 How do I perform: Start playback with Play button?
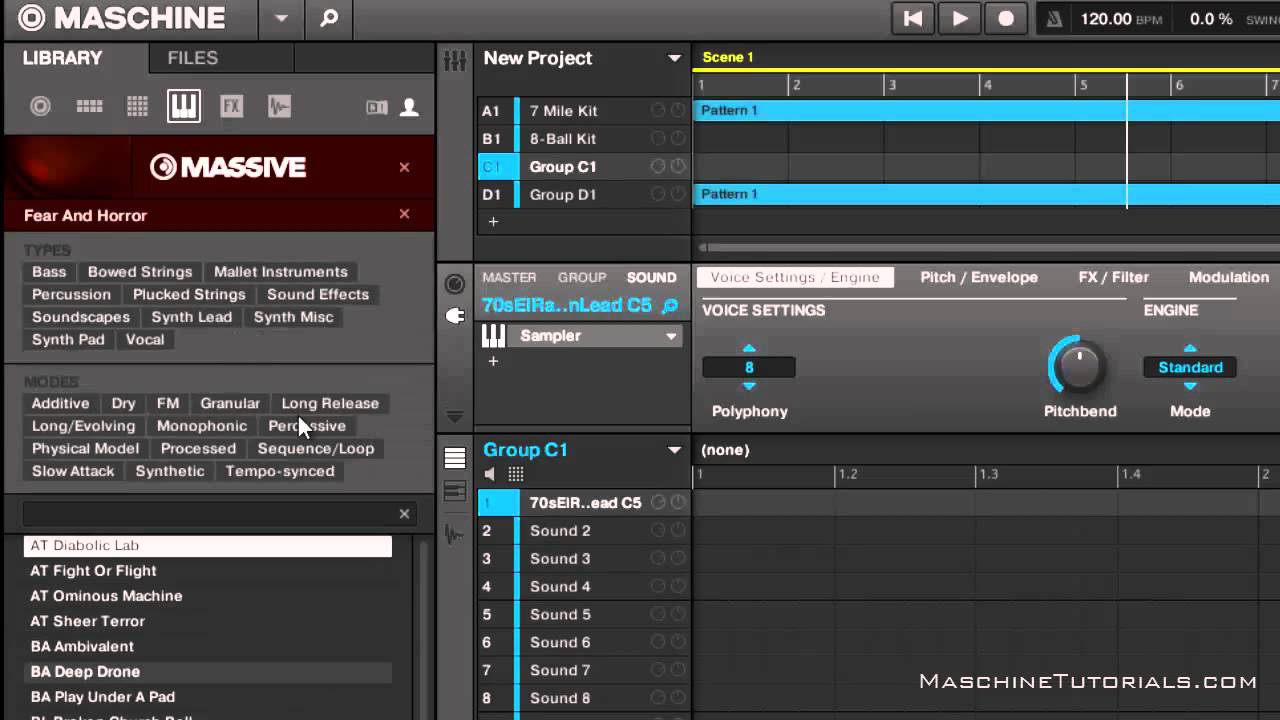(x=960, y=18)
